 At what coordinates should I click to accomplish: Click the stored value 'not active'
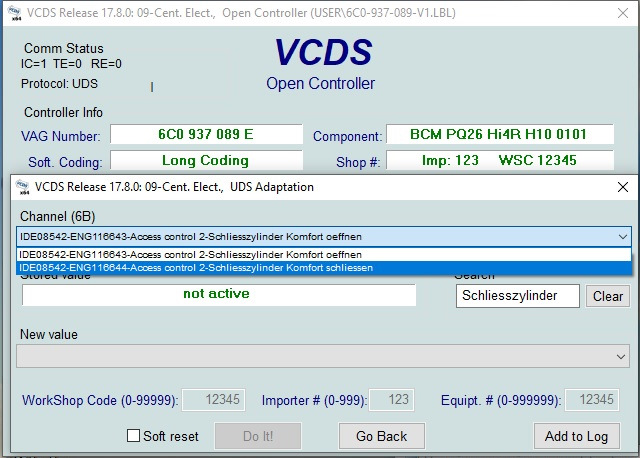click(219, 294)
